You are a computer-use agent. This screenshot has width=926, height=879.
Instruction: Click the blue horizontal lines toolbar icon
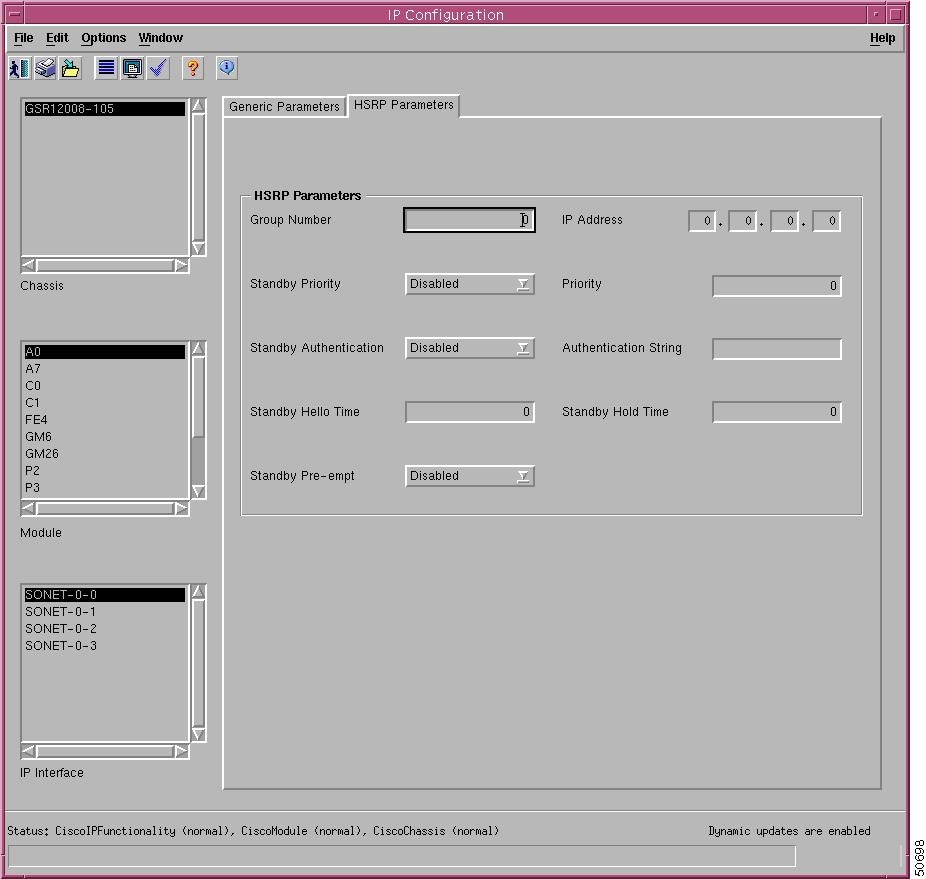[106, 68]
